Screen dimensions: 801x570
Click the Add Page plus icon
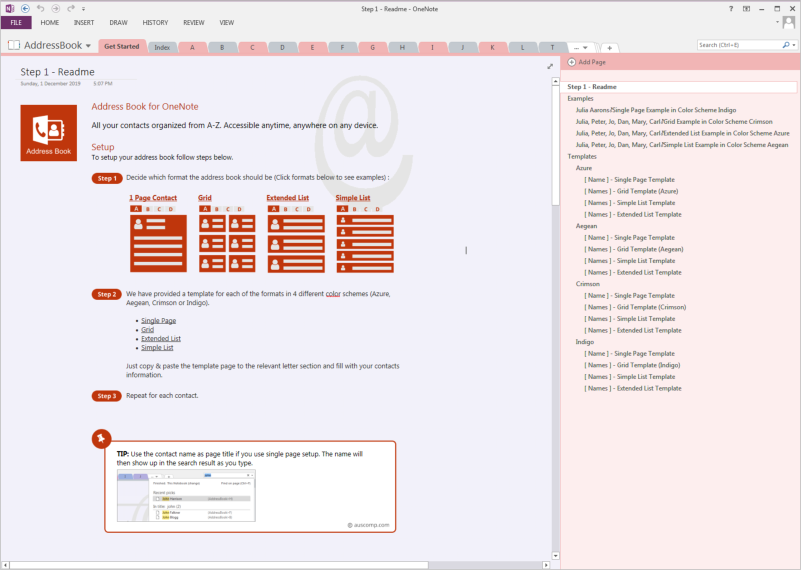tap(572, 62)
